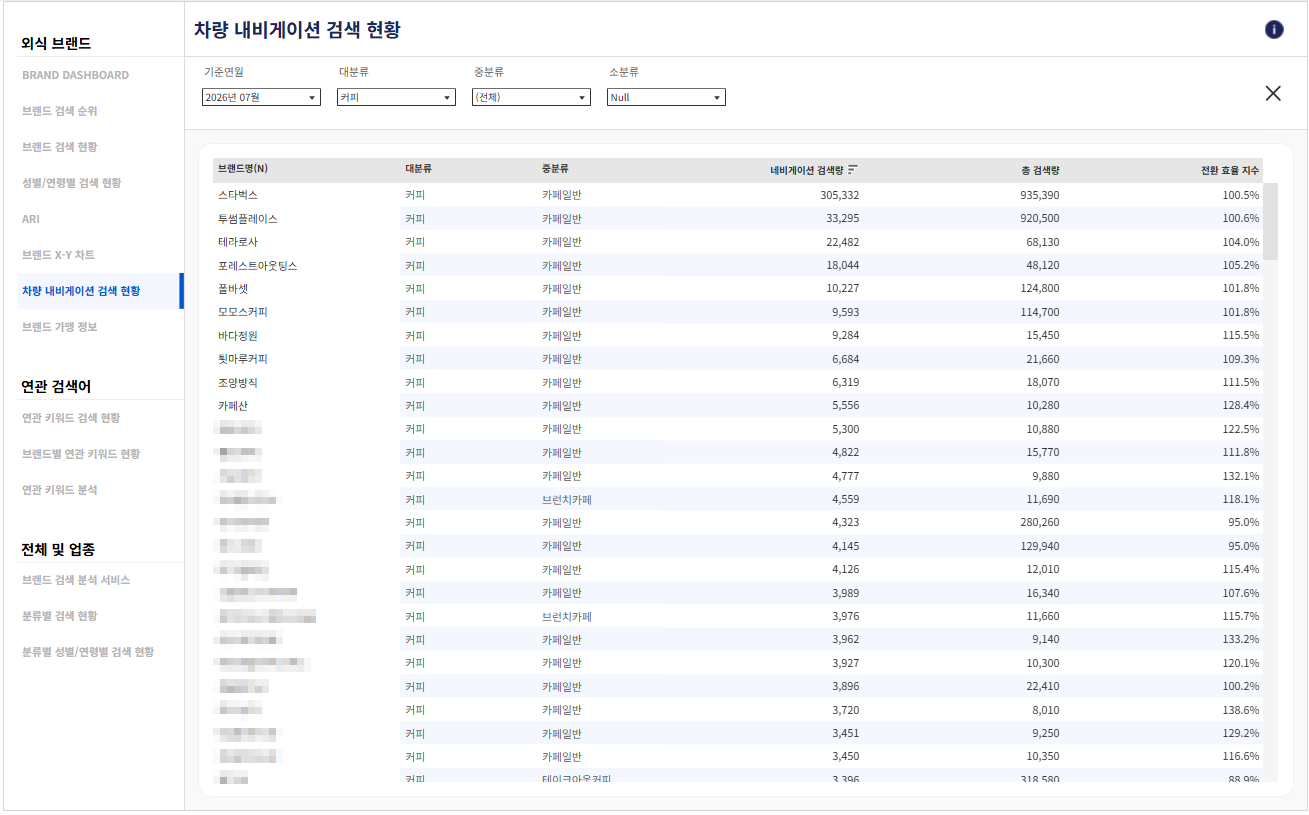This screenshot has height=815, width=1309.
Task: Click total search value 280,260
Action: pyautogui.click(x=1039, y=523)
